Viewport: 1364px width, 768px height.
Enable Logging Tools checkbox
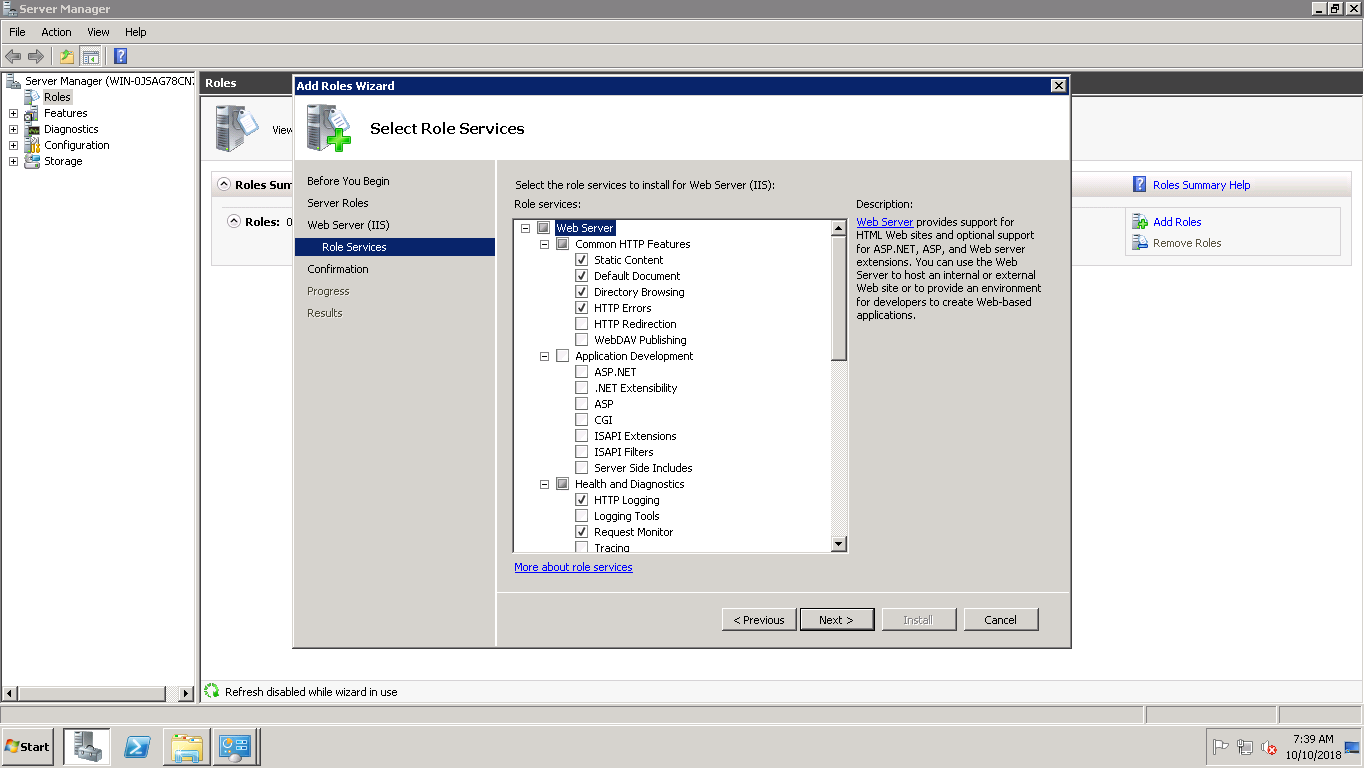582,516
